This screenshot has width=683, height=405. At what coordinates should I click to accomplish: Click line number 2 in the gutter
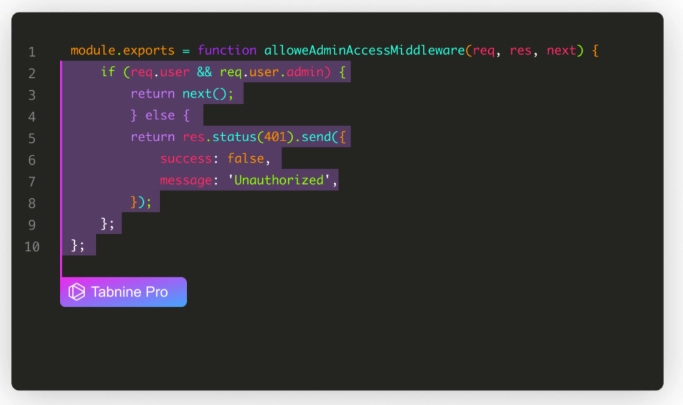[32, 73]
